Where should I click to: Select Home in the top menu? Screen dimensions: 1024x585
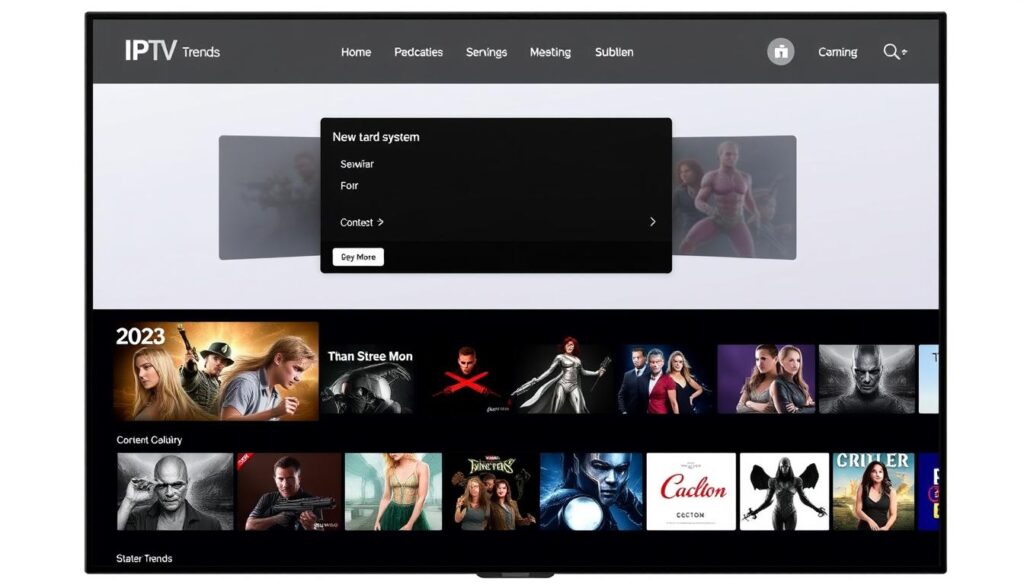click(356, 51)
